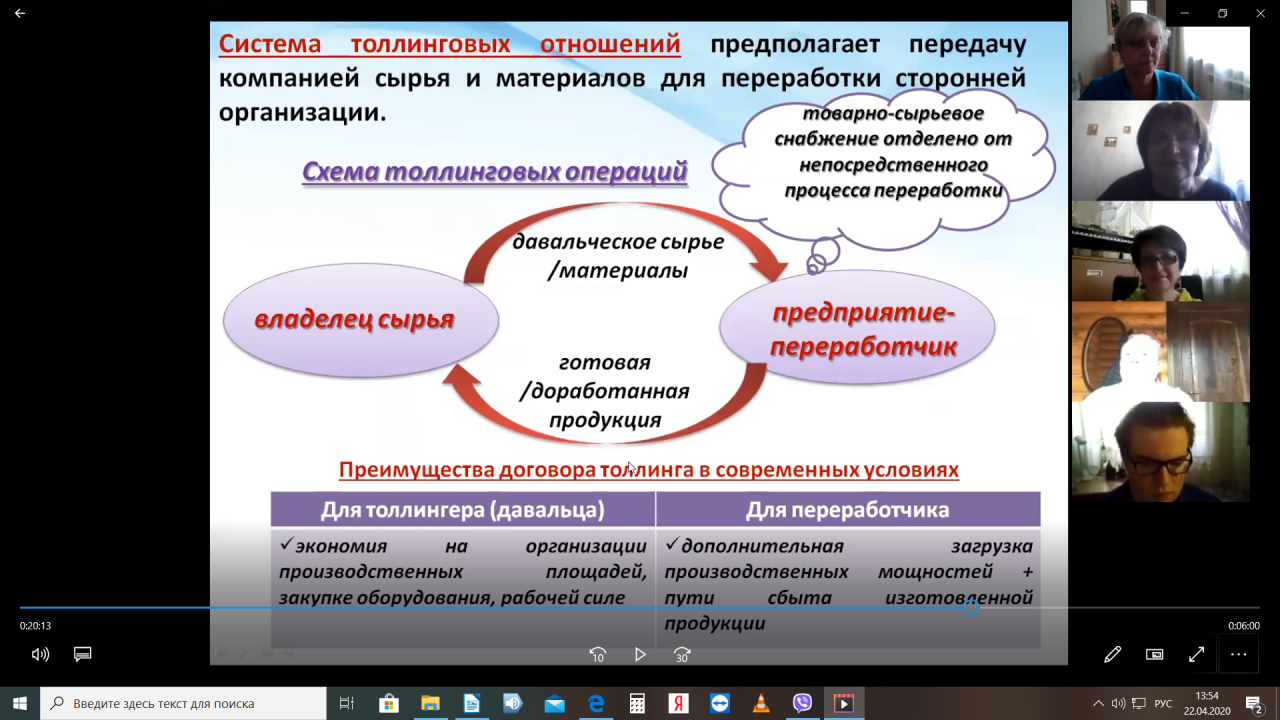Open Viber from the taskbar
This screenshot has width=1280, height=720.
click(802, 703)
